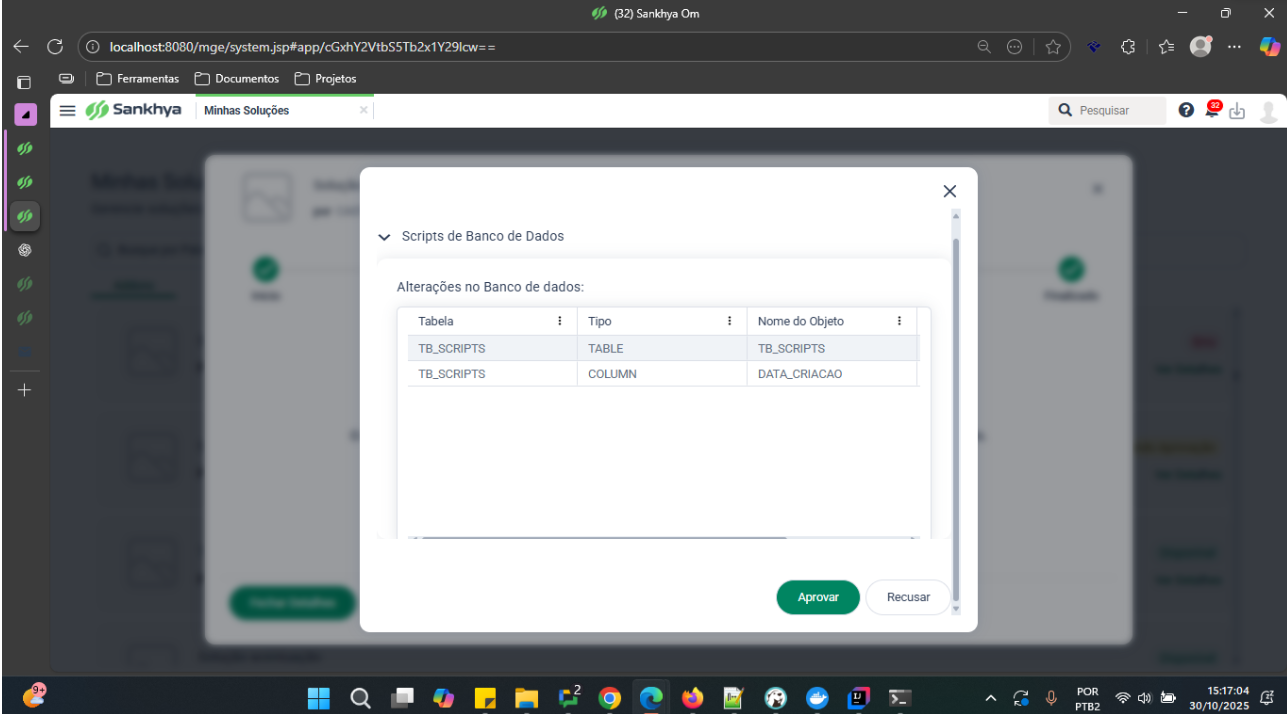Open Windows Start menu
Image resolution: width=1287 pixels, height=714 pixels.
318,698
